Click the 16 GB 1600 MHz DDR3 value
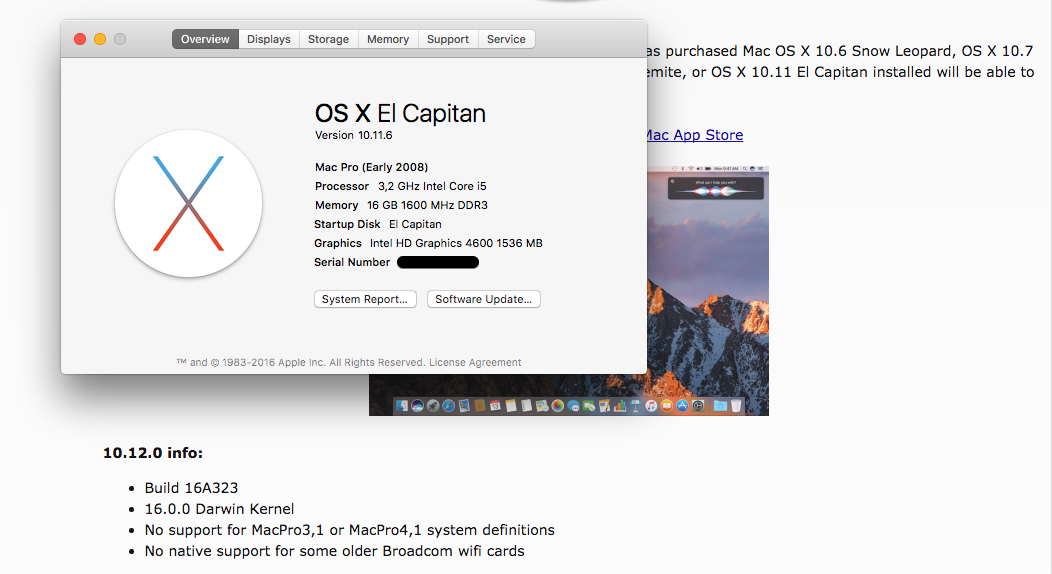Viewport: 1052px width, 574px height. tap(427, 205)
